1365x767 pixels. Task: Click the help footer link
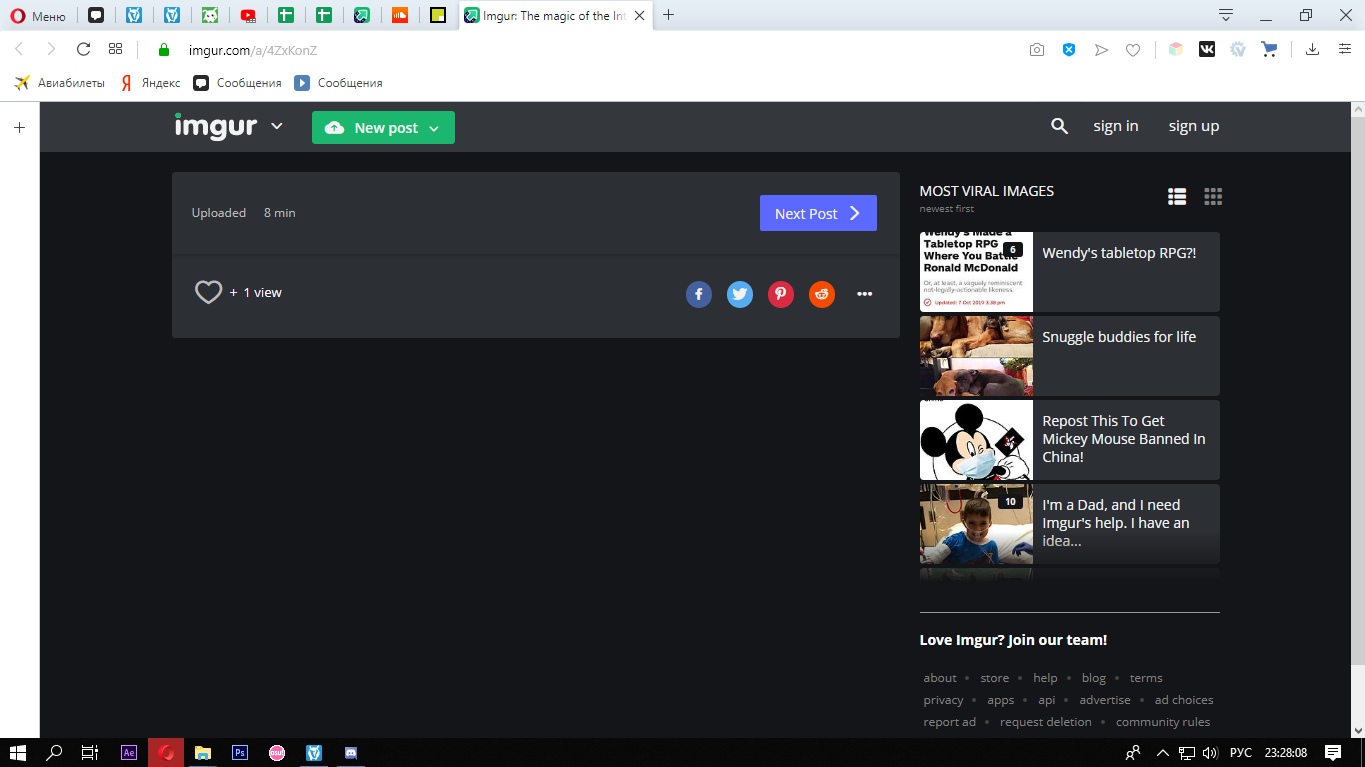[x=1045, y=678]
